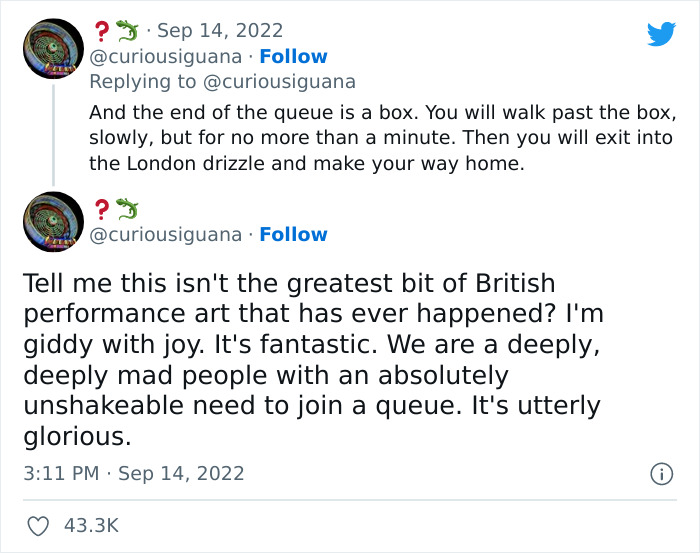Open the tweet info icon
Screen dimensions: 700x553
point(660,474)
